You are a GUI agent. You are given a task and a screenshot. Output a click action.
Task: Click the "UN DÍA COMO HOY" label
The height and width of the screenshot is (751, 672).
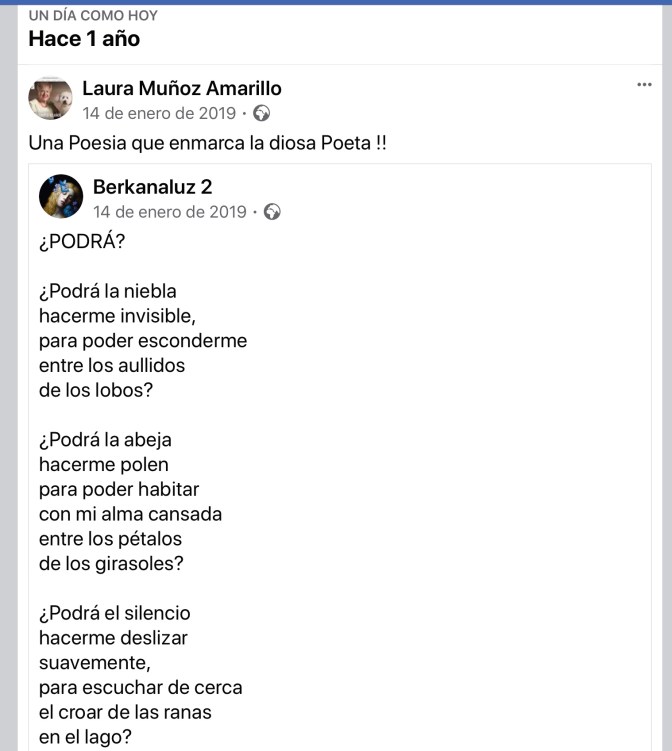(93, 16)
